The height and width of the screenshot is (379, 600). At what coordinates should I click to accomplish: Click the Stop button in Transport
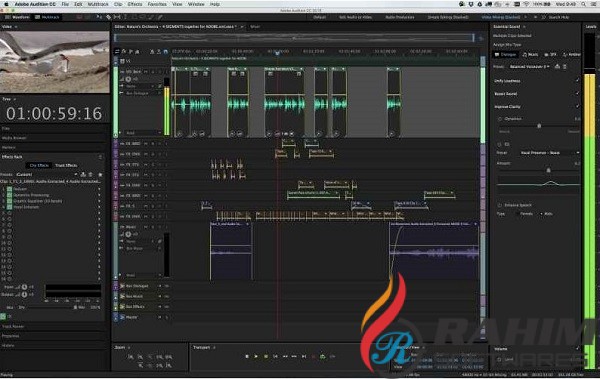click(x=247, y=356)
